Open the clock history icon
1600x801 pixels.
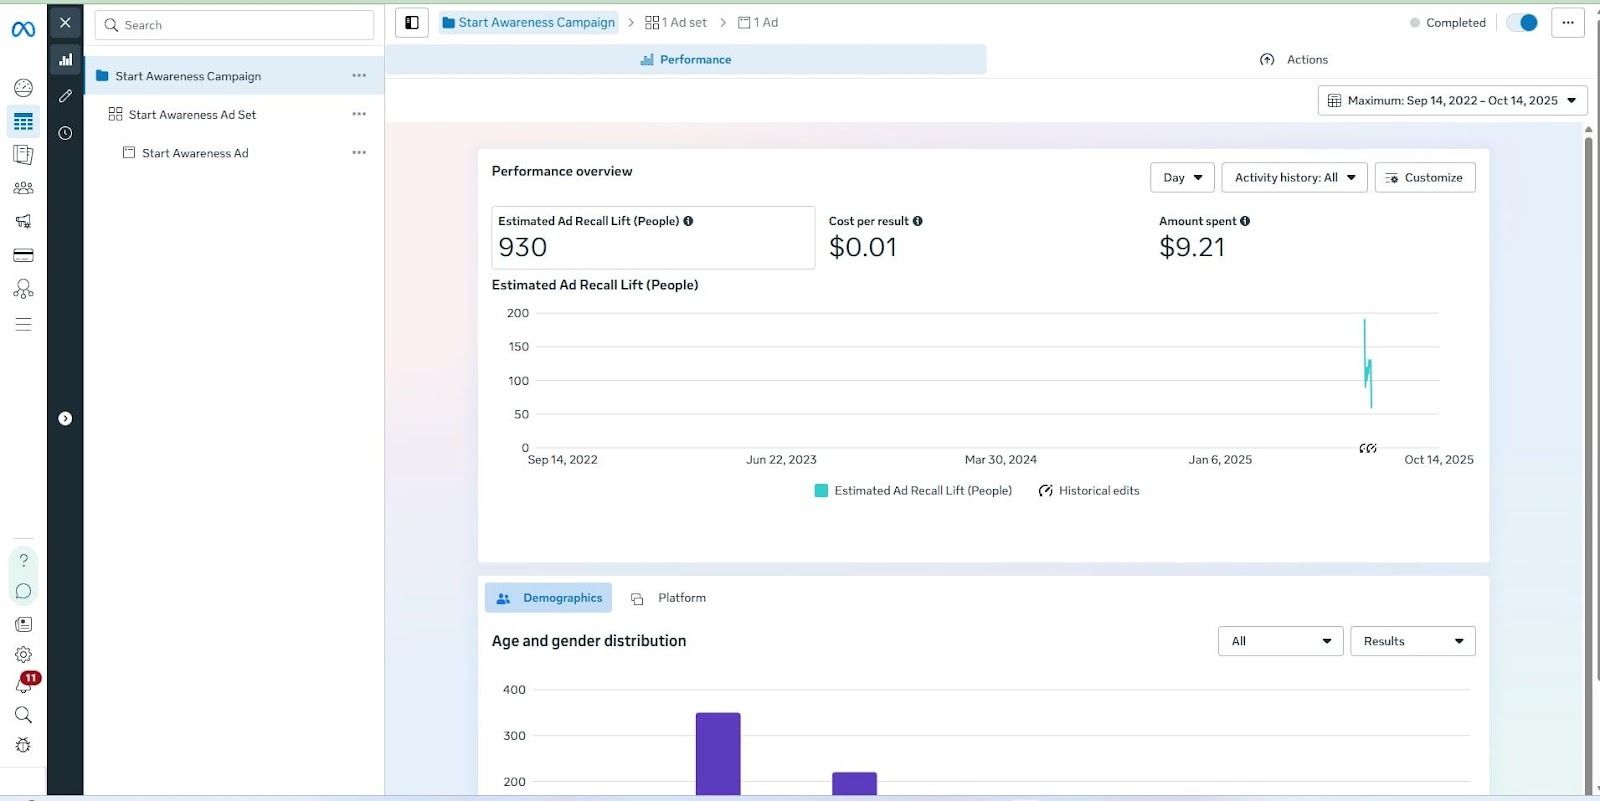pyautogui.click(x=65, y=133)
